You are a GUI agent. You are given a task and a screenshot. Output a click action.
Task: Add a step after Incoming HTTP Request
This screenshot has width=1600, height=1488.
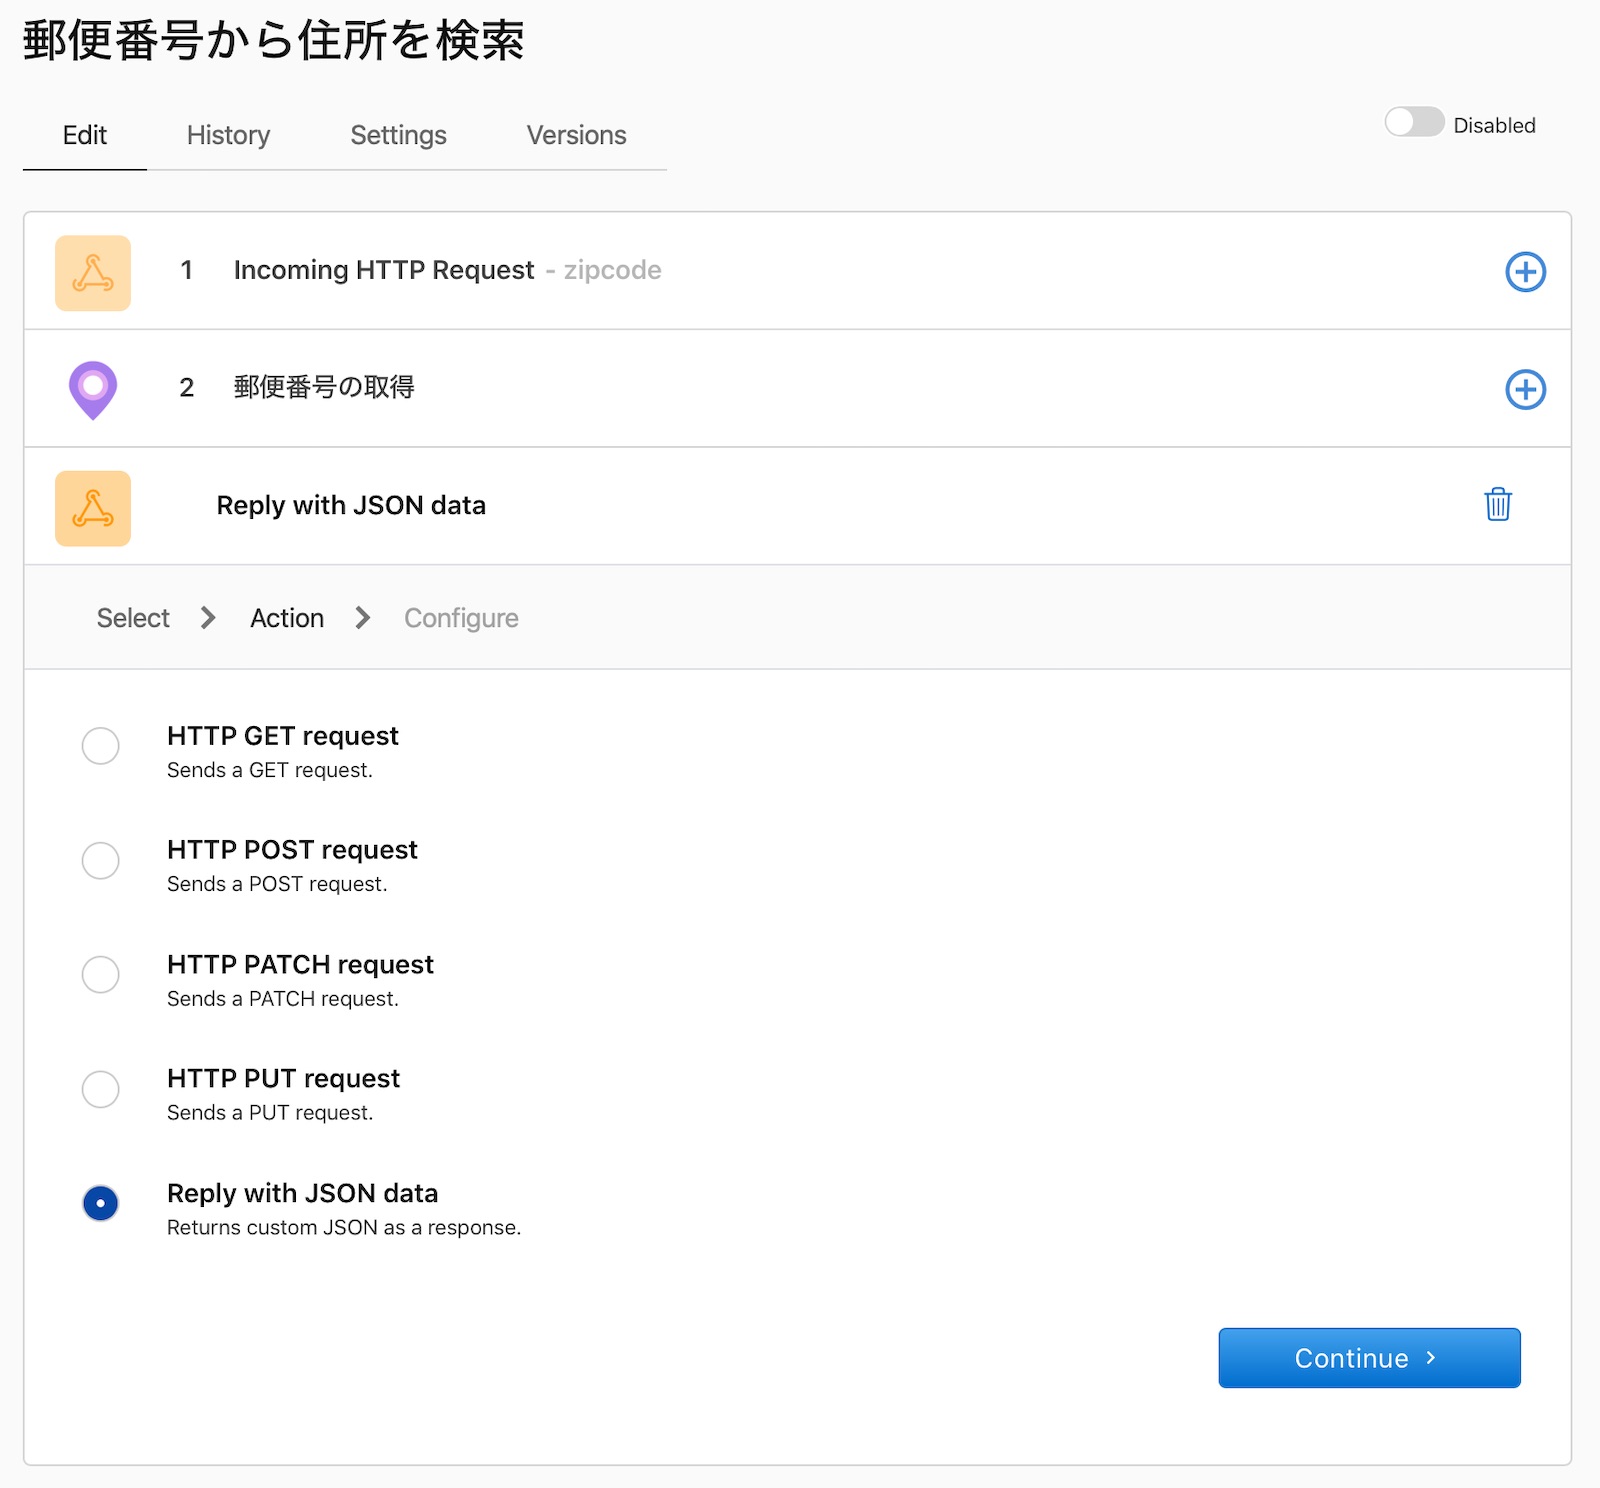click(1524, 272)
